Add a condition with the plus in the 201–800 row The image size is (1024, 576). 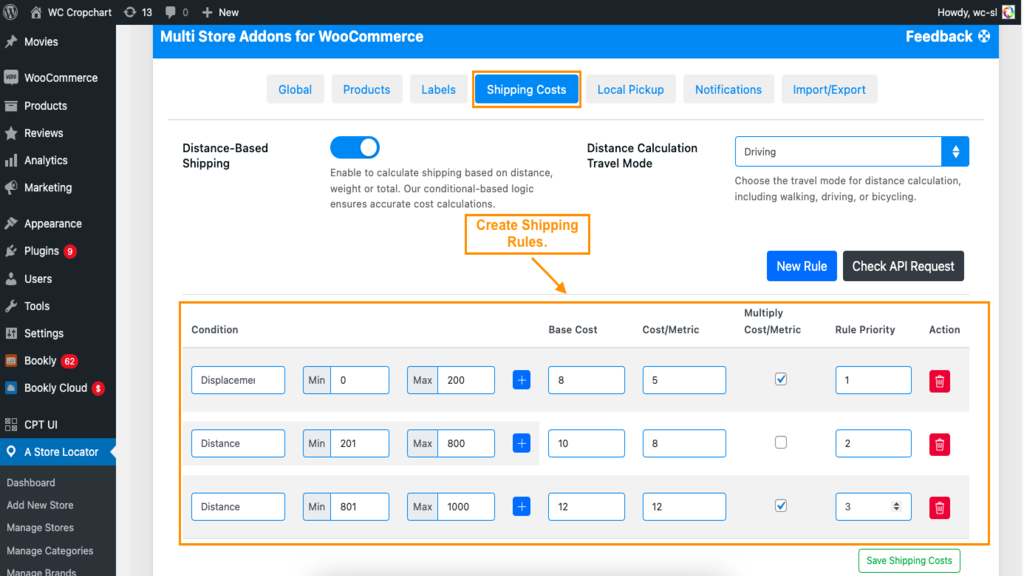pos(521,443)
